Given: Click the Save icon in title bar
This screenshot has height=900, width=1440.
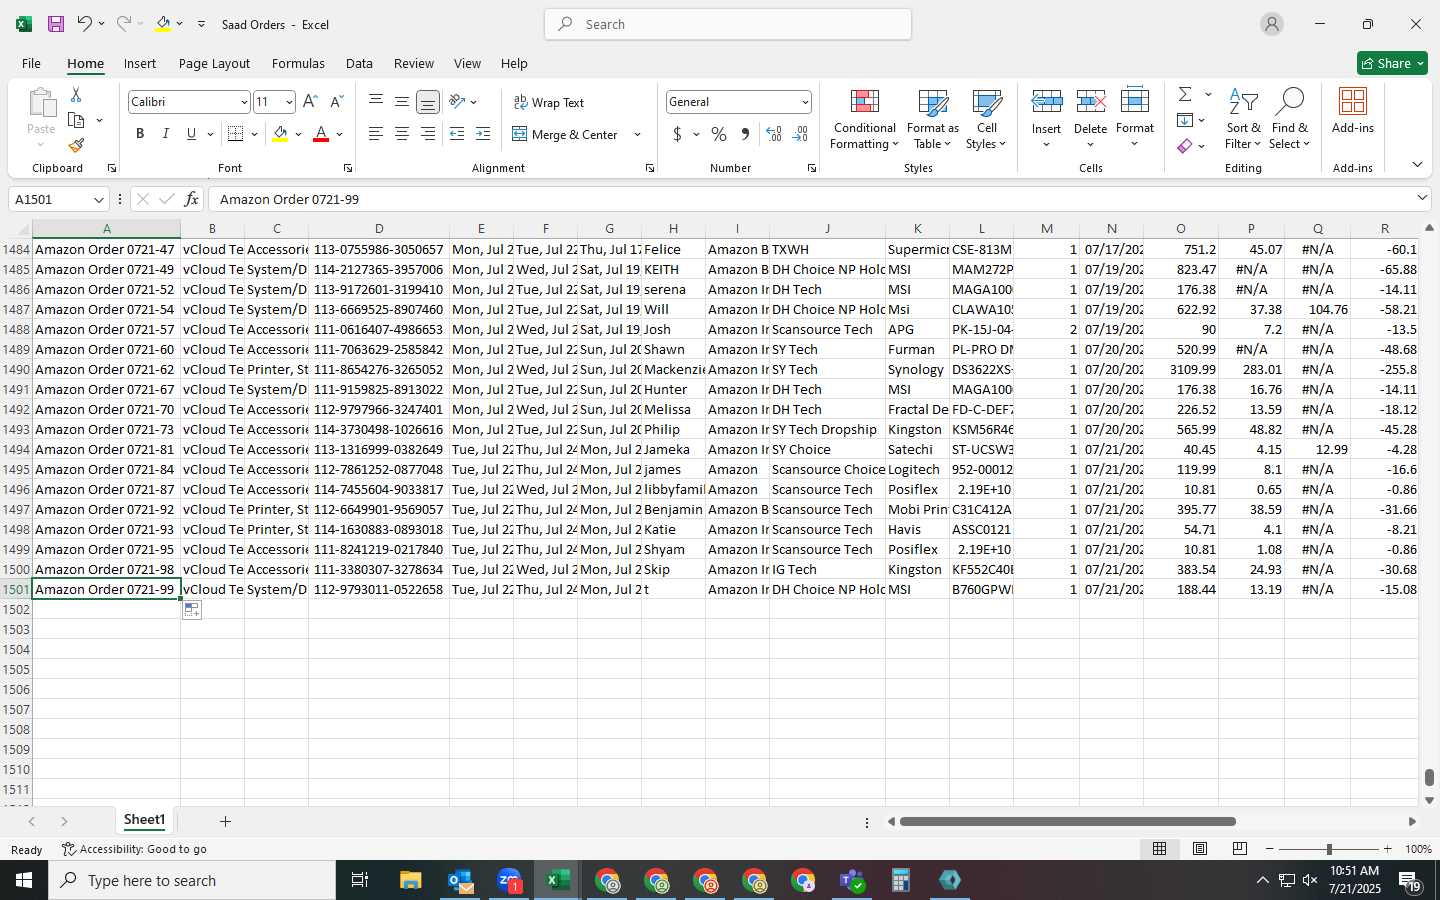Looking at the screenshot, I should (56, 24).
